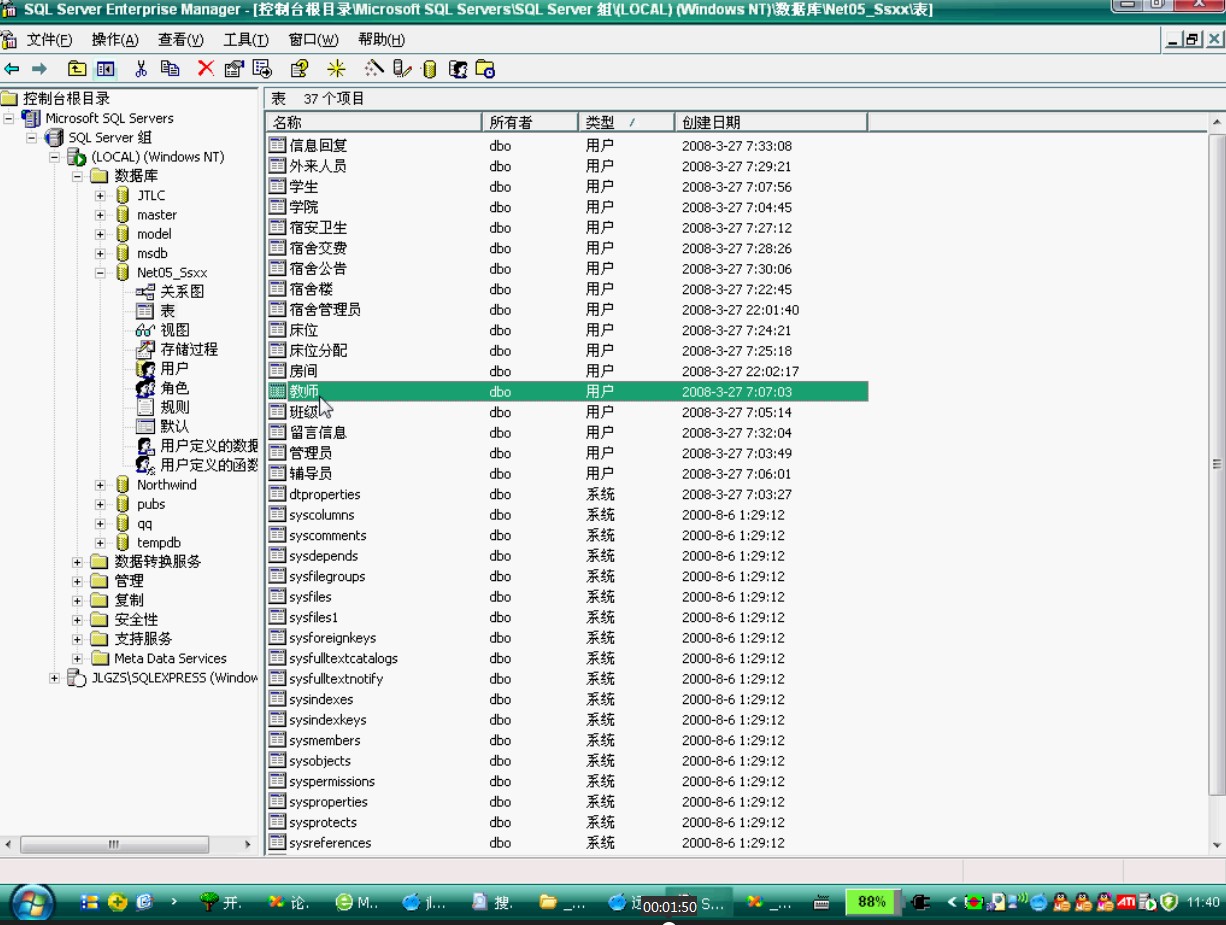Open Properties via toolbar icon
This screenshot has width=1226, height=925.
[234, 69]
